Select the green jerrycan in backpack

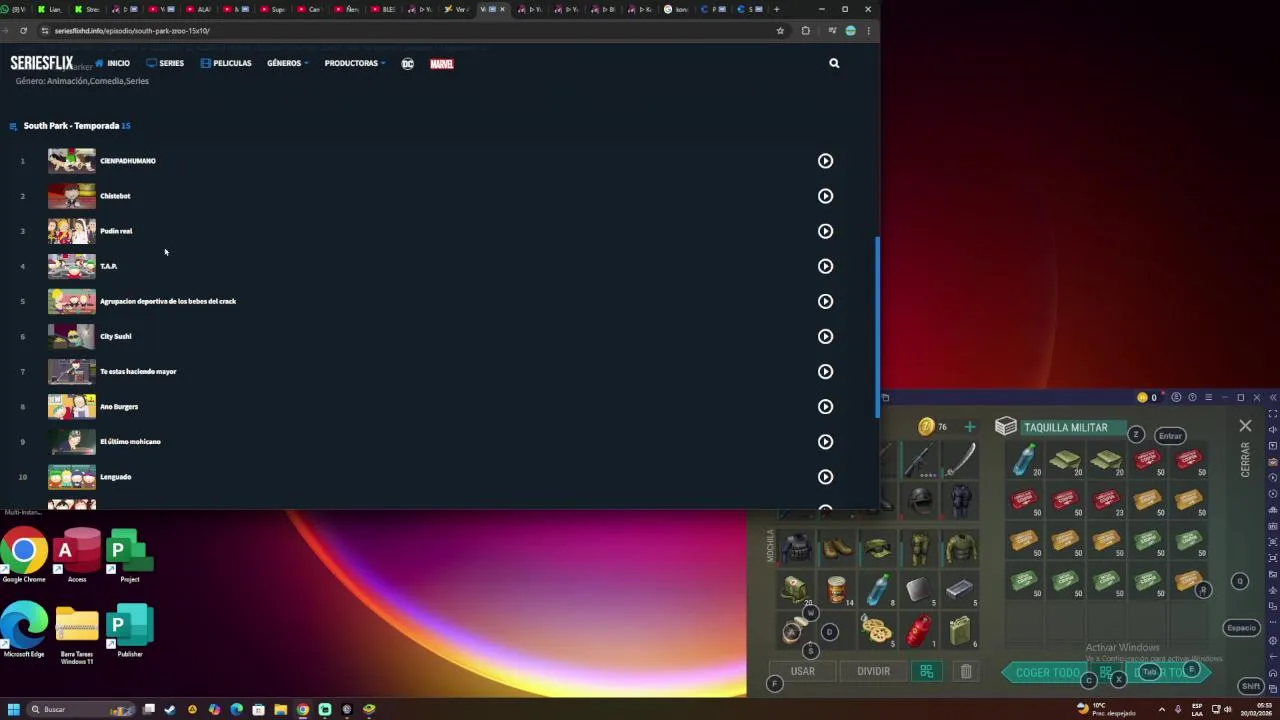[x=960, y=631]
